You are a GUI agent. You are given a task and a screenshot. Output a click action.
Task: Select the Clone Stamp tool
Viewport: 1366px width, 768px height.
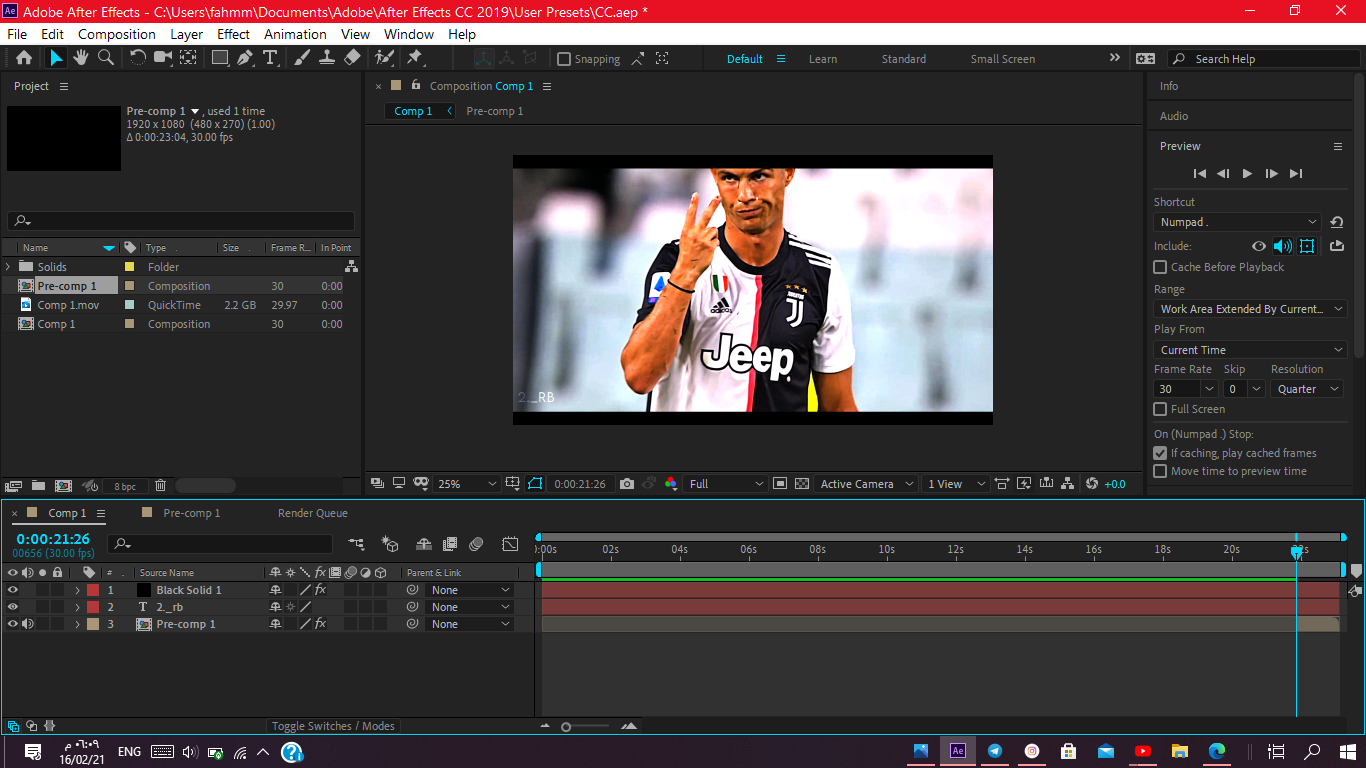tap(327, 58)
